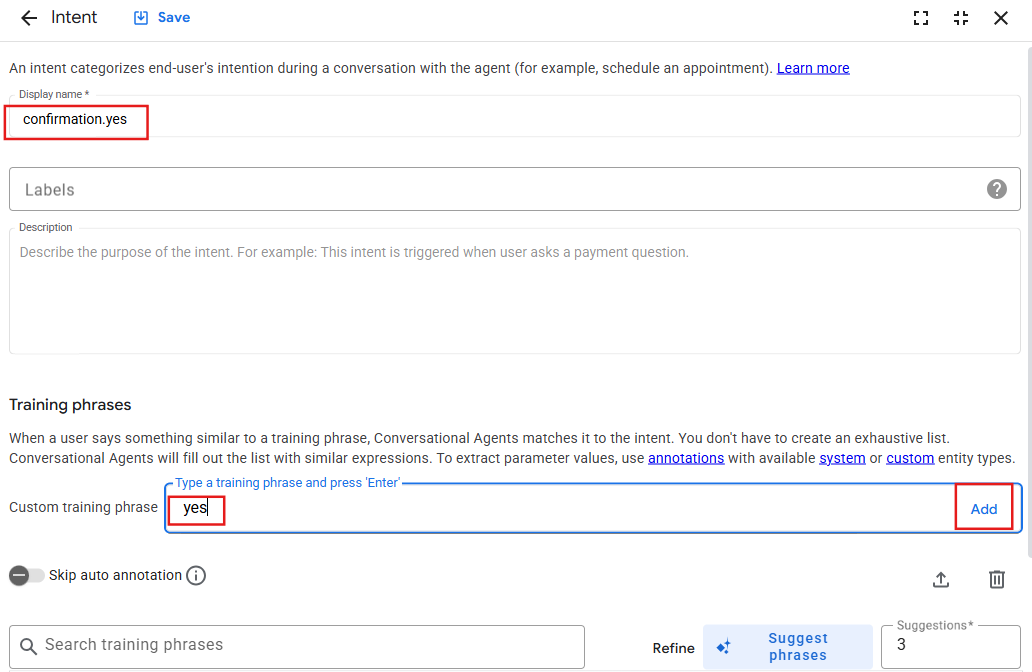This screenshot has width=1032, height=672.
Task: Click the Suggest phrases button
Action: tap(787, 647)
